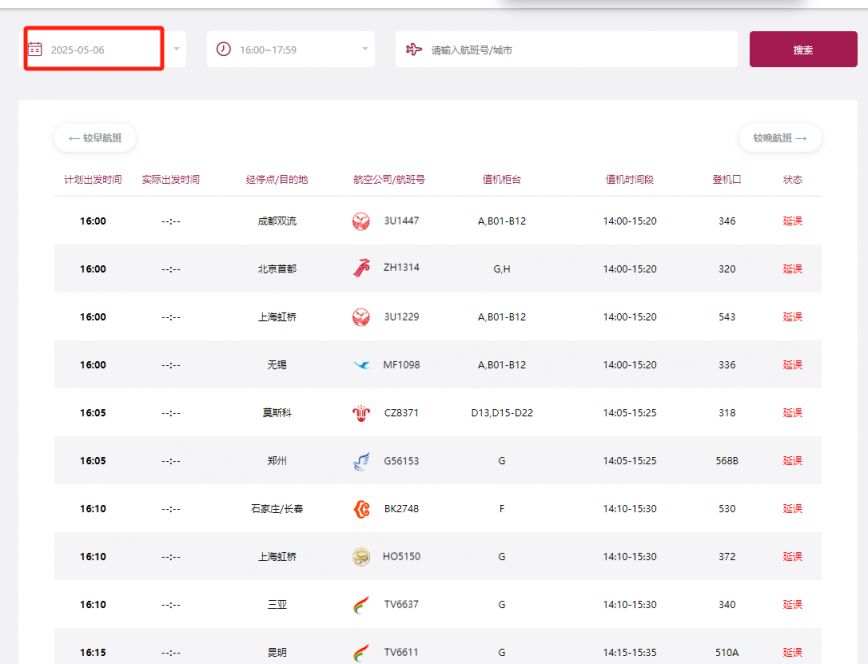Select flight number BK2748

coord(401,508)
